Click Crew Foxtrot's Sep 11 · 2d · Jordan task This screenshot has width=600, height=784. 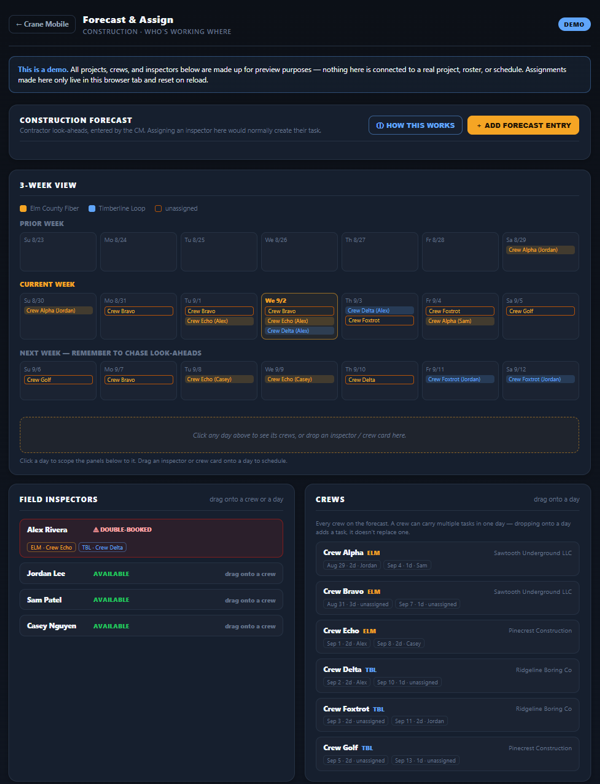pyautogui.click(x=420, y=721)
